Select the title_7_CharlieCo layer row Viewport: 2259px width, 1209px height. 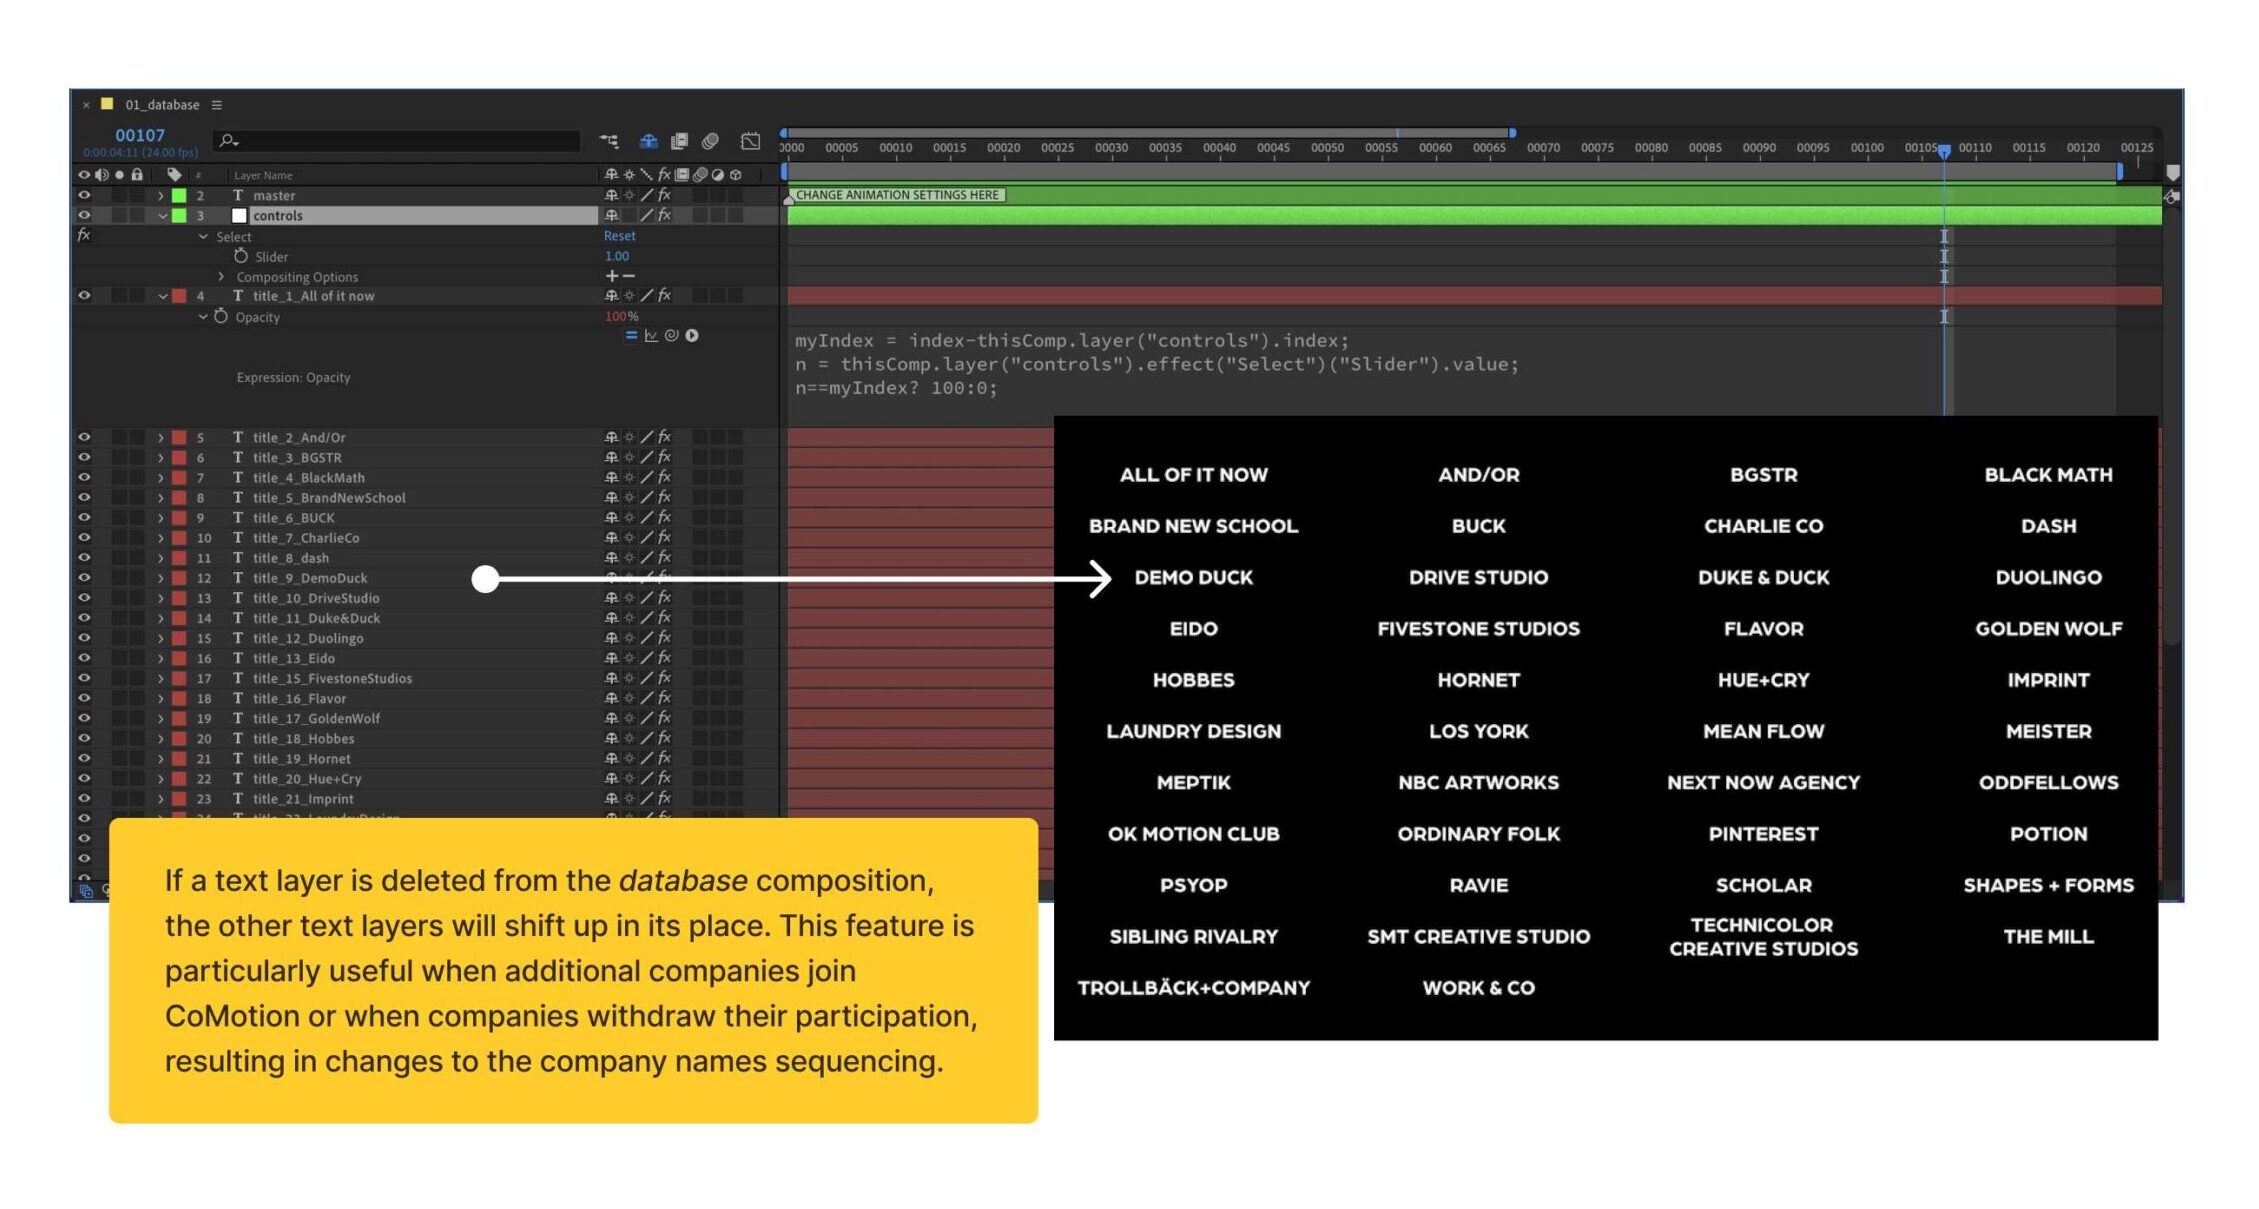(x=306, y=538)
